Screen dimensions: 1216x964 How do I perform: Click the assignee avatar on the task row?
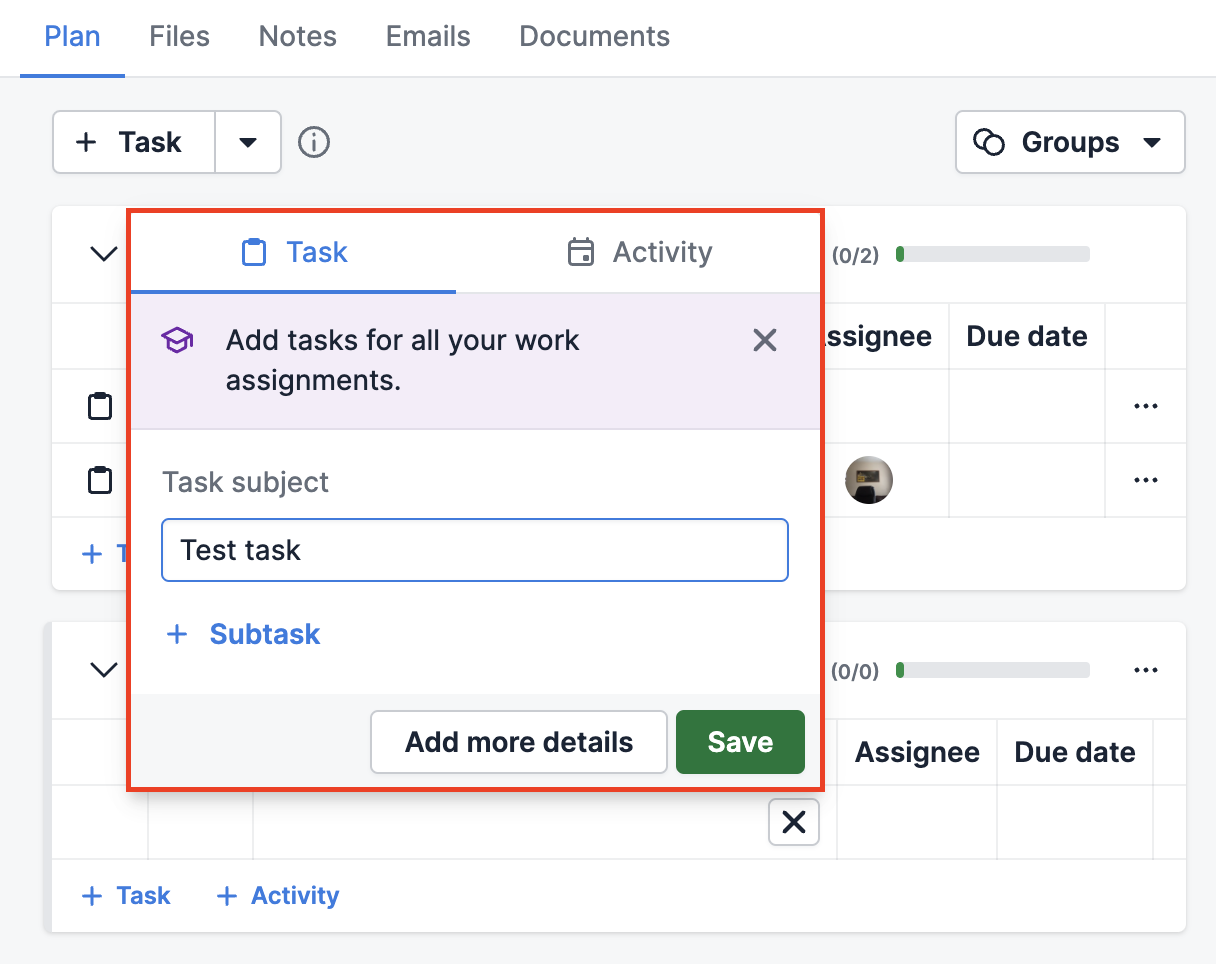pyautogui.click(x=868, y=480)
